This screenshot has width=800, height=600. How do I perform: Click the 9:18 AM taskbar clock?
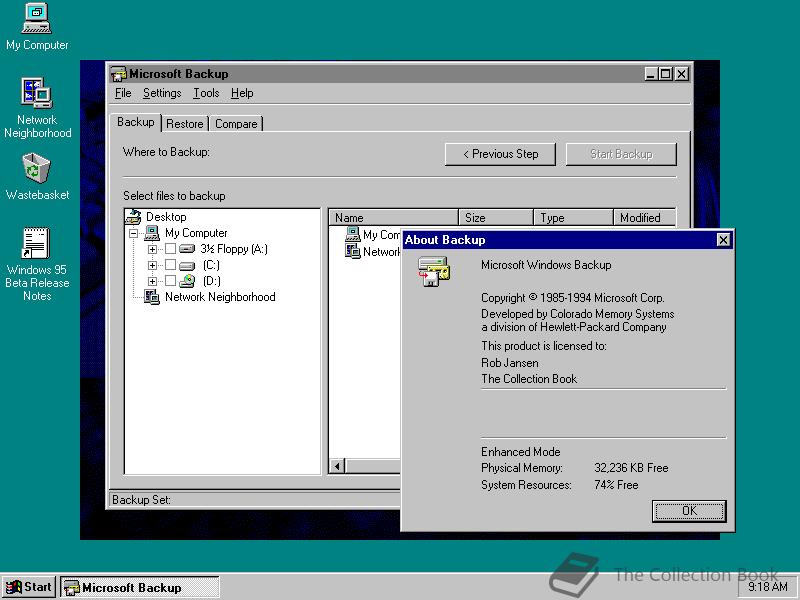pos(767,587)
